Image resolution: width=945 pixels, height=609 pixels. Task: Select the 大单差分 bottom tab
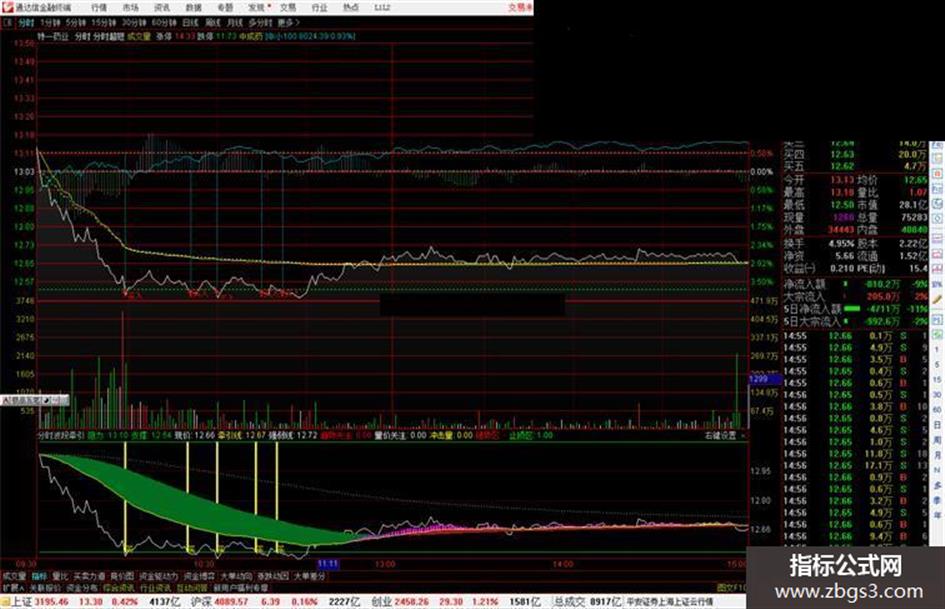pos(309,576)
